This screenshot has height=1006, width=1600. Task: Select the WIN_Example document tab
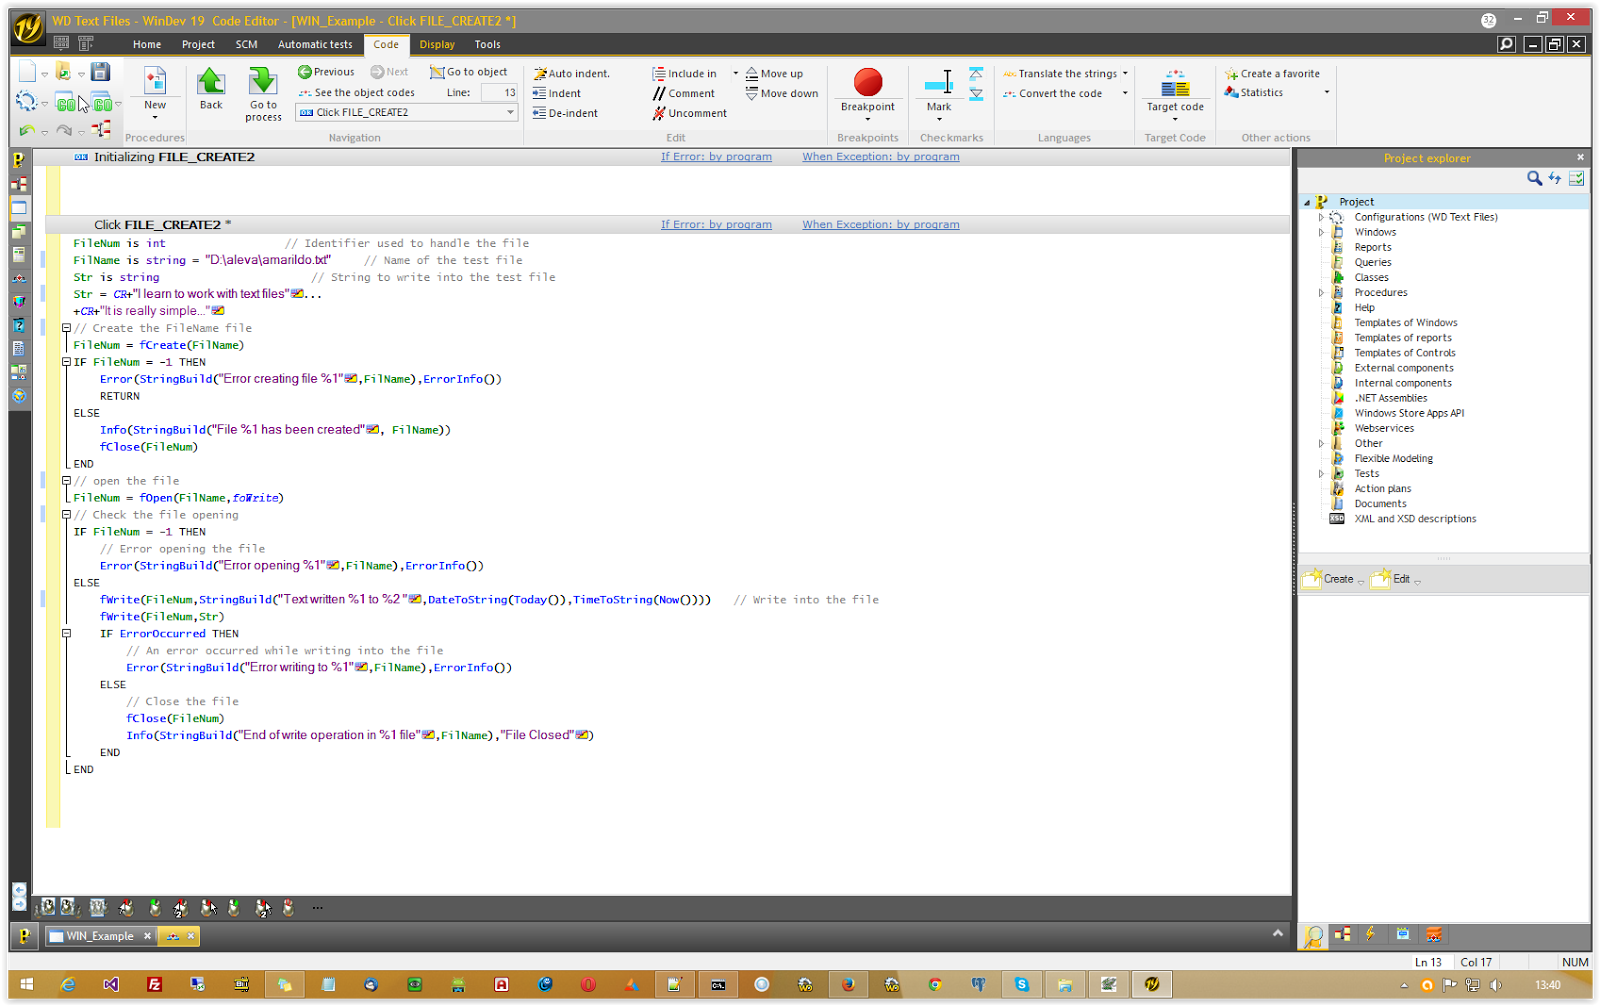[x=100, y=936]
